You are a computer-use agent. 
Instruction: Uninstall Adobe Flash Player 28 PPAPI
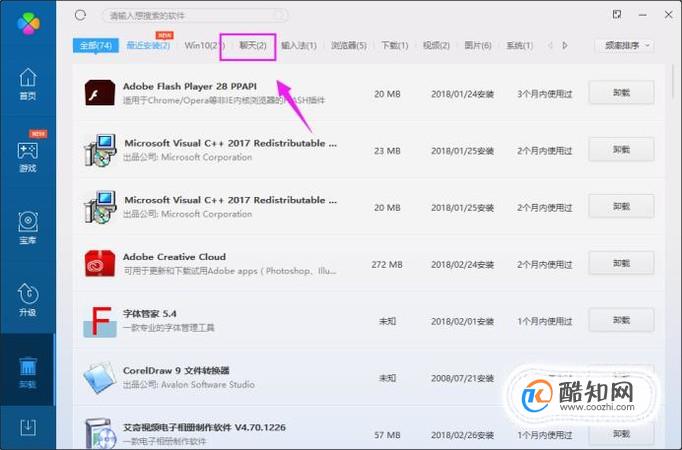(621, 93)
